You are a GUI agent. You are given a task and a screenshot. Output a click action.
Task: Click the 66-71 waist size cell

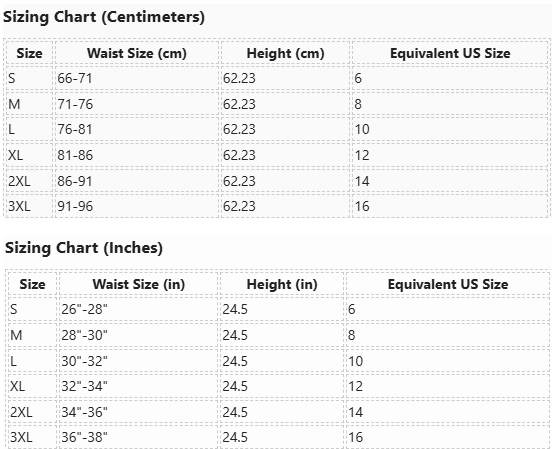point(137,78)
